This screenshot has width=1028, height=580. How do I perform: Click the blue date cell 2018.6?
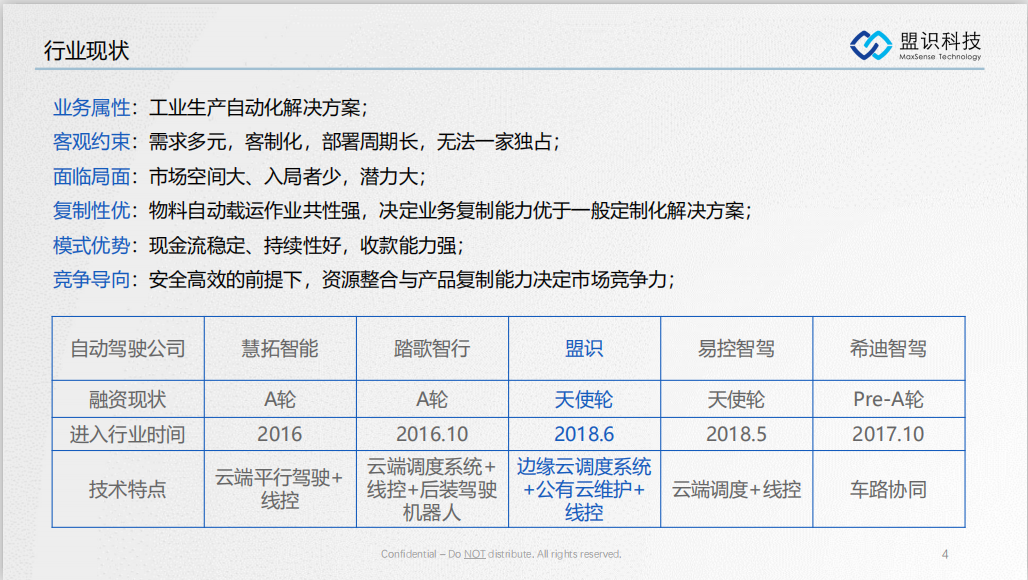pyautogui.click(x=584, y=434)
